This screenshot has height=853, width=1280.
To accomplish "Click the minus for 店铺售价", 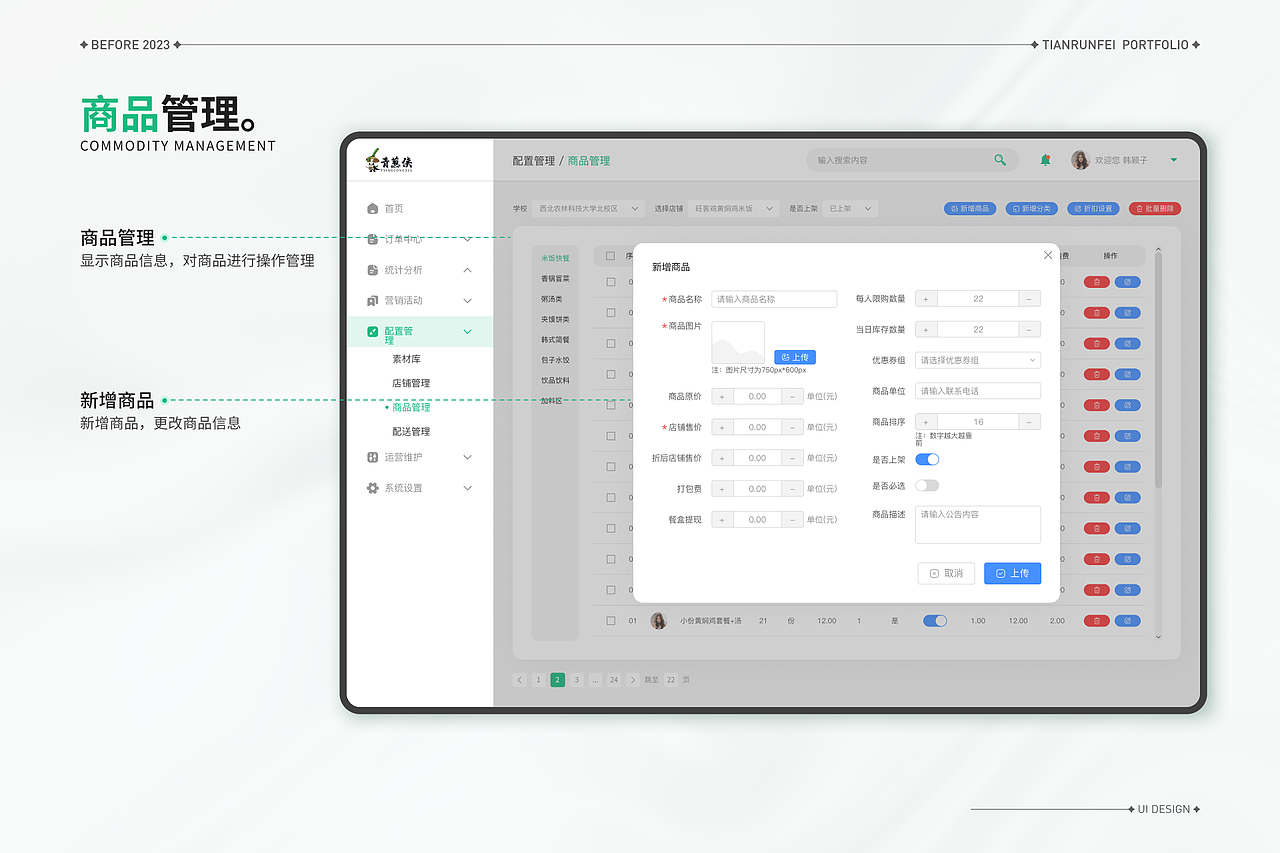I will point(792,427).
